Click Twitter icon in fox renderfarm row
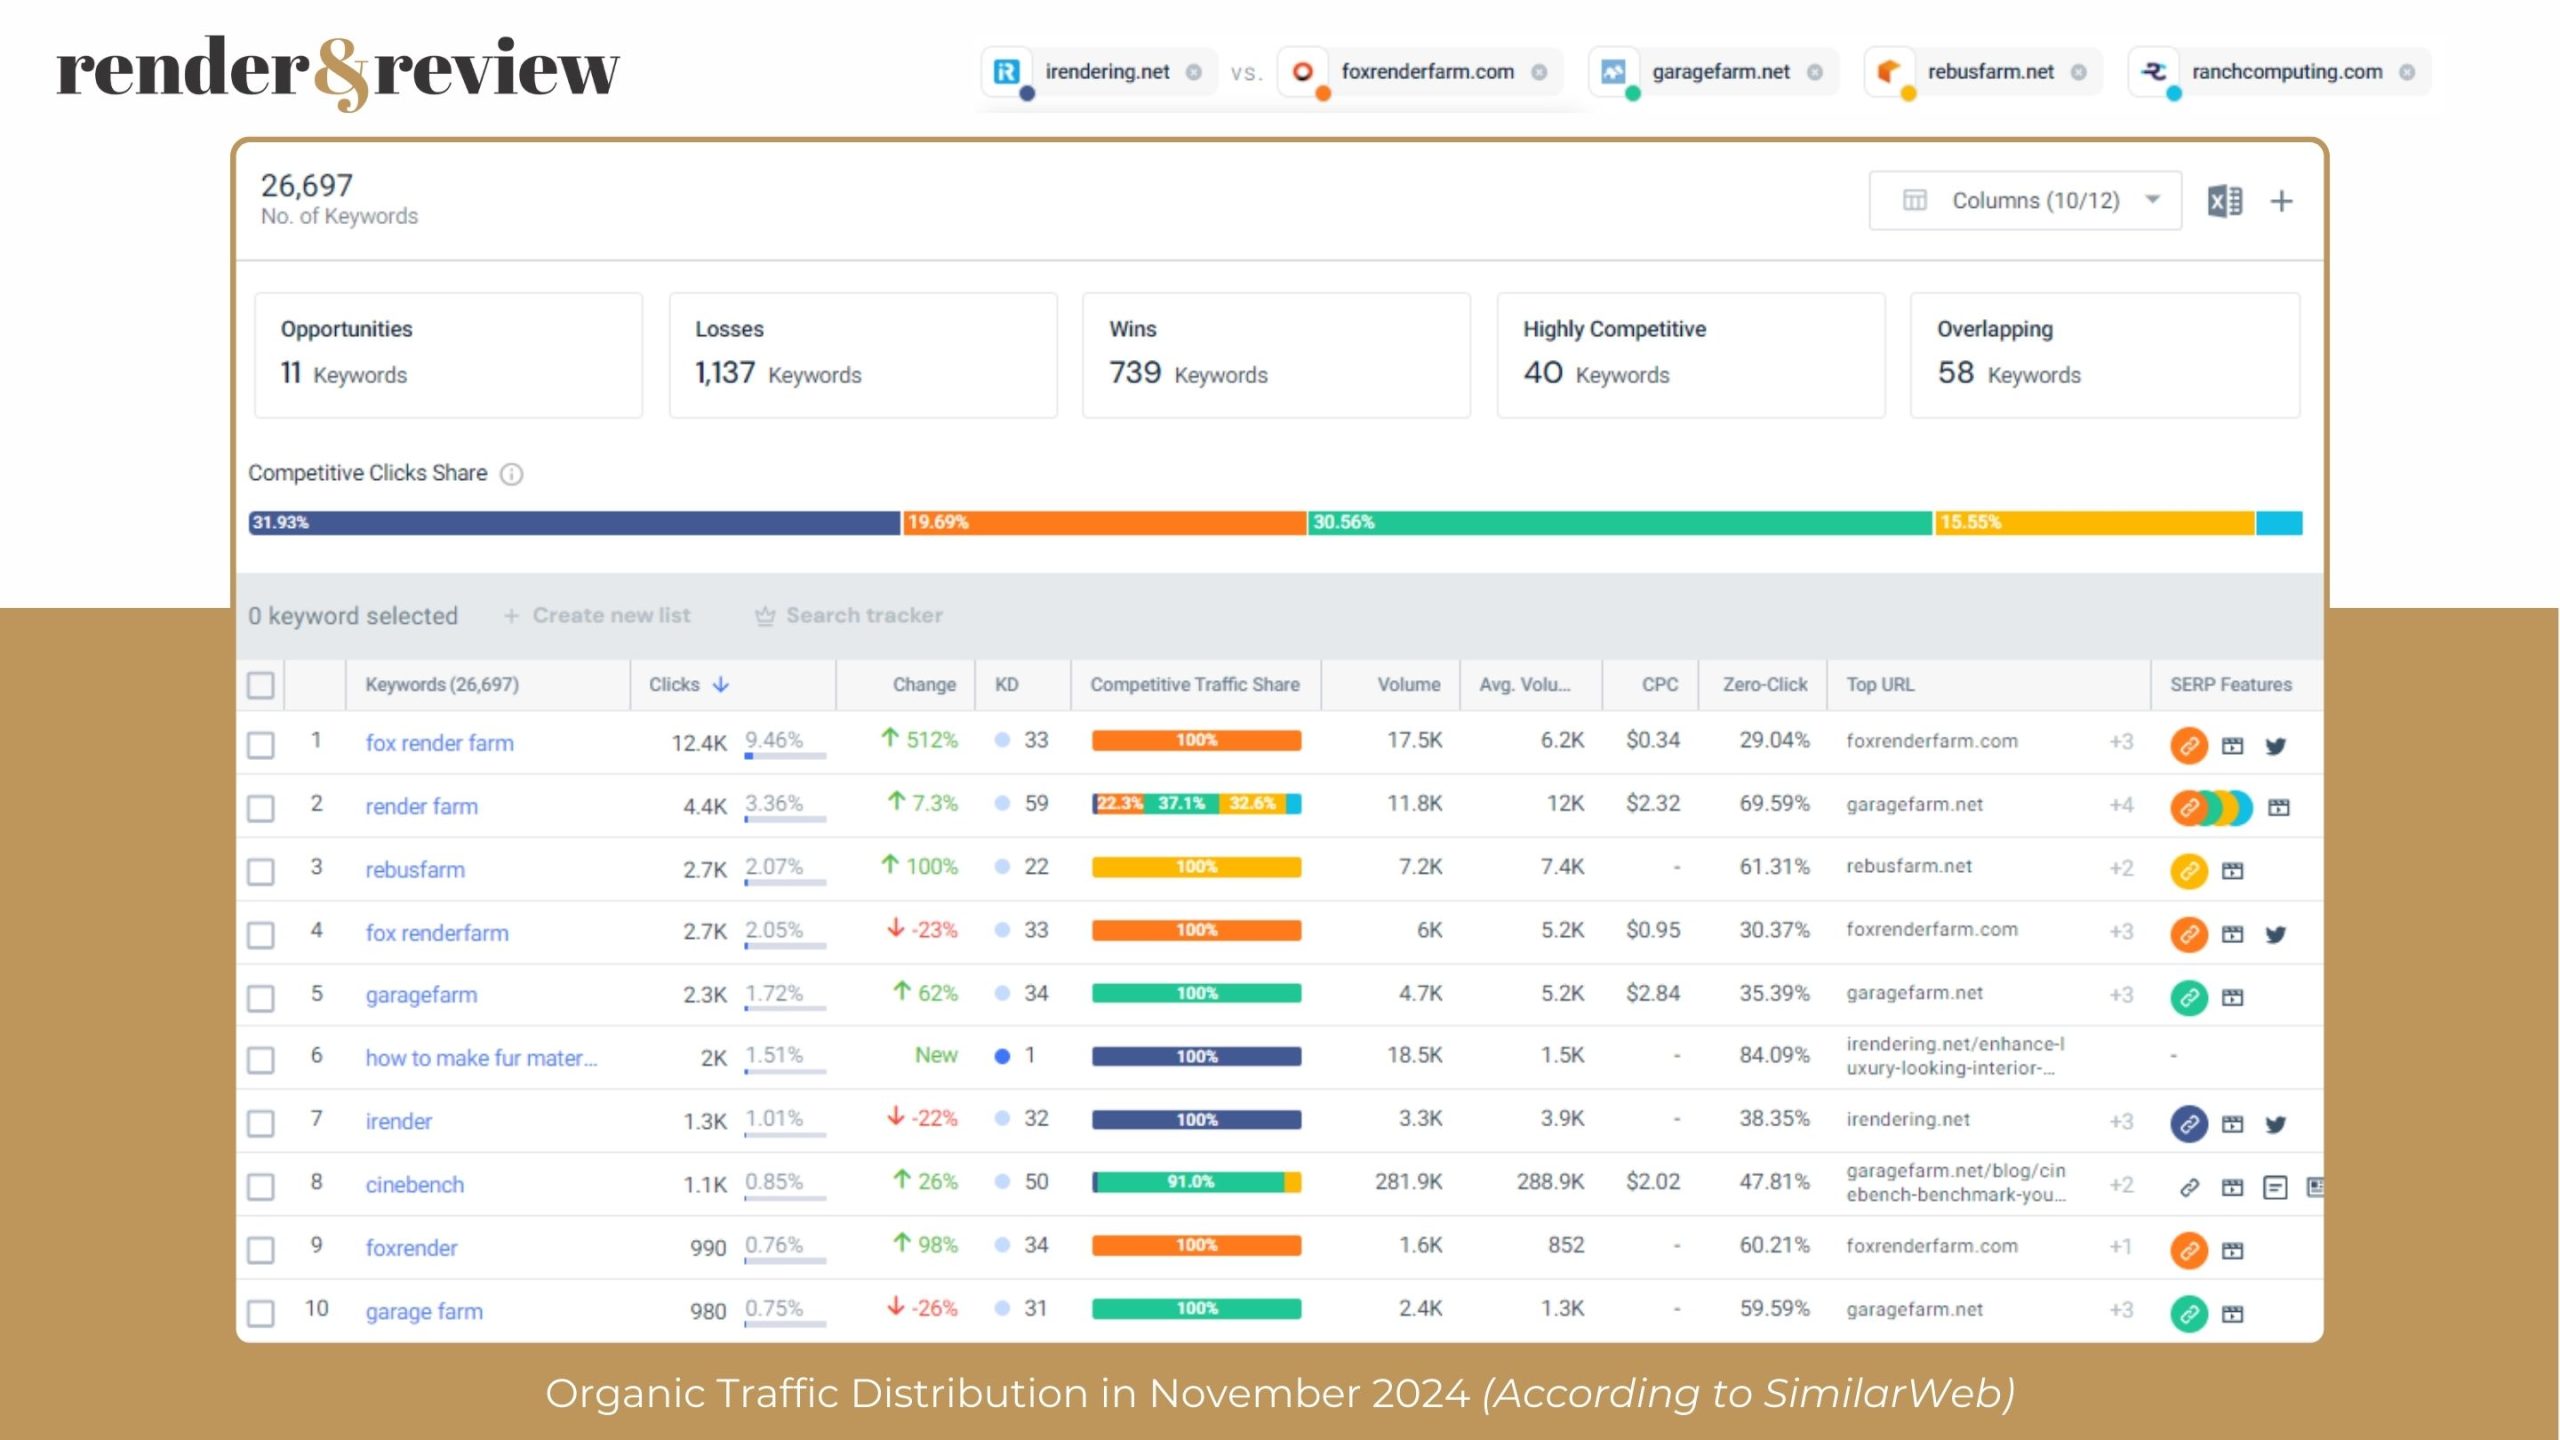The width and height of the screenshot is (2560, 1440). coord(2275,934)
